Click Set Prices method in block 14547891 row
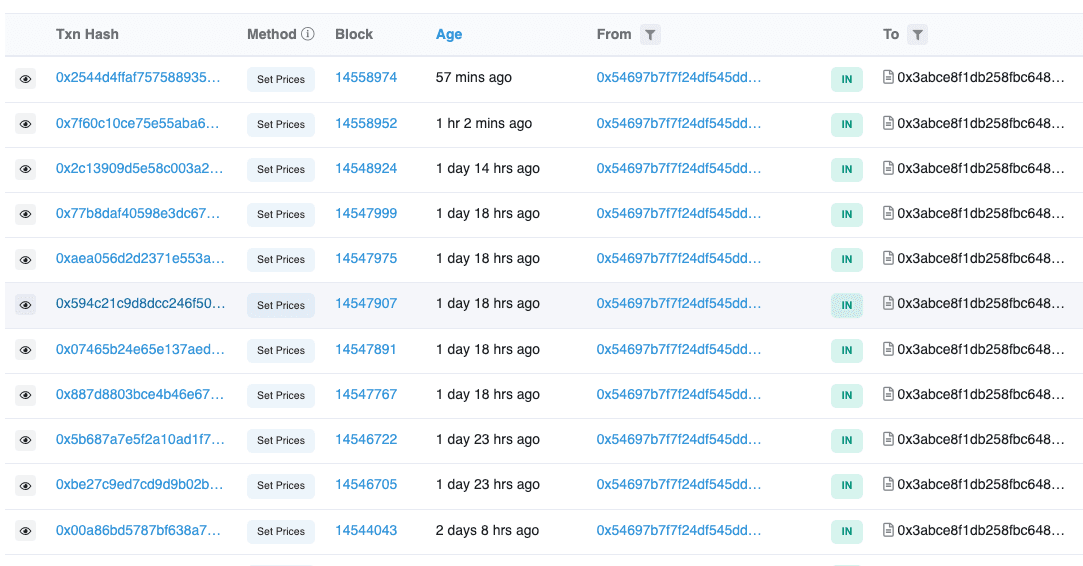 pos(281,350)
